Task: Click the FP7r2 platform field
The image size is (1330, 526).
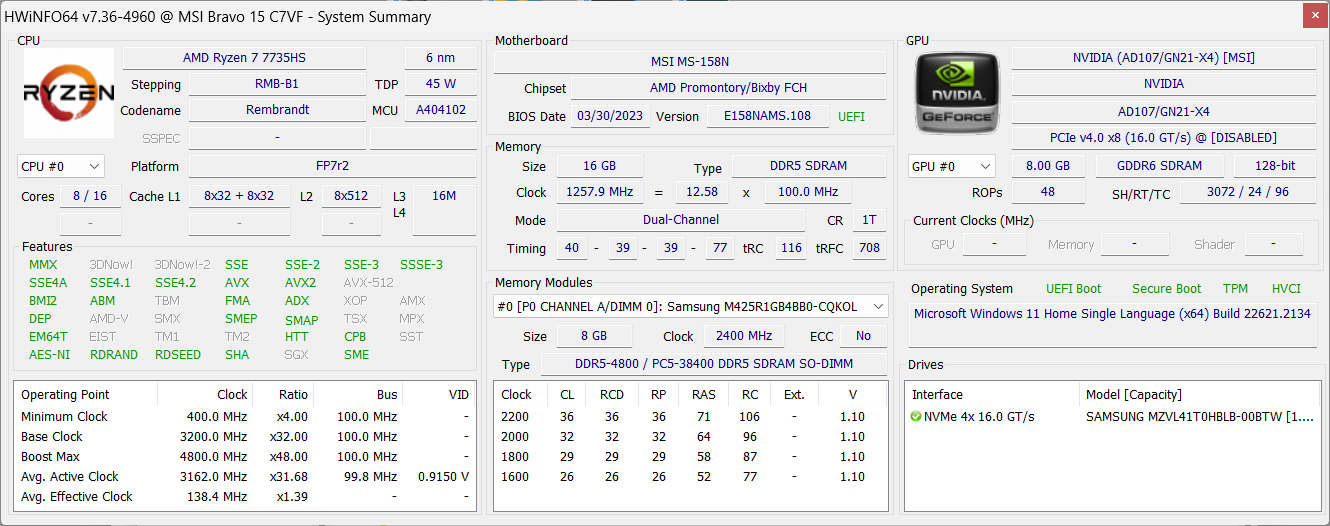Action: pos(332,166)
